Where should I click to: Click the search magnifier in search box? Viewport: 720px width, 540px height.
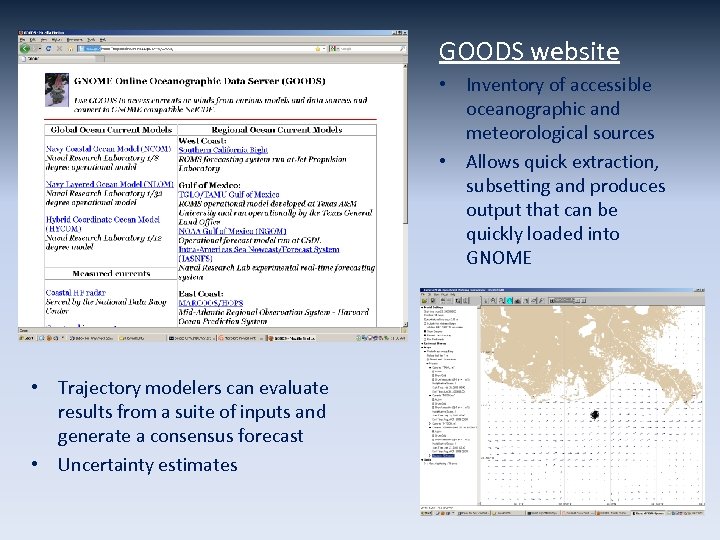pos(402,48)
